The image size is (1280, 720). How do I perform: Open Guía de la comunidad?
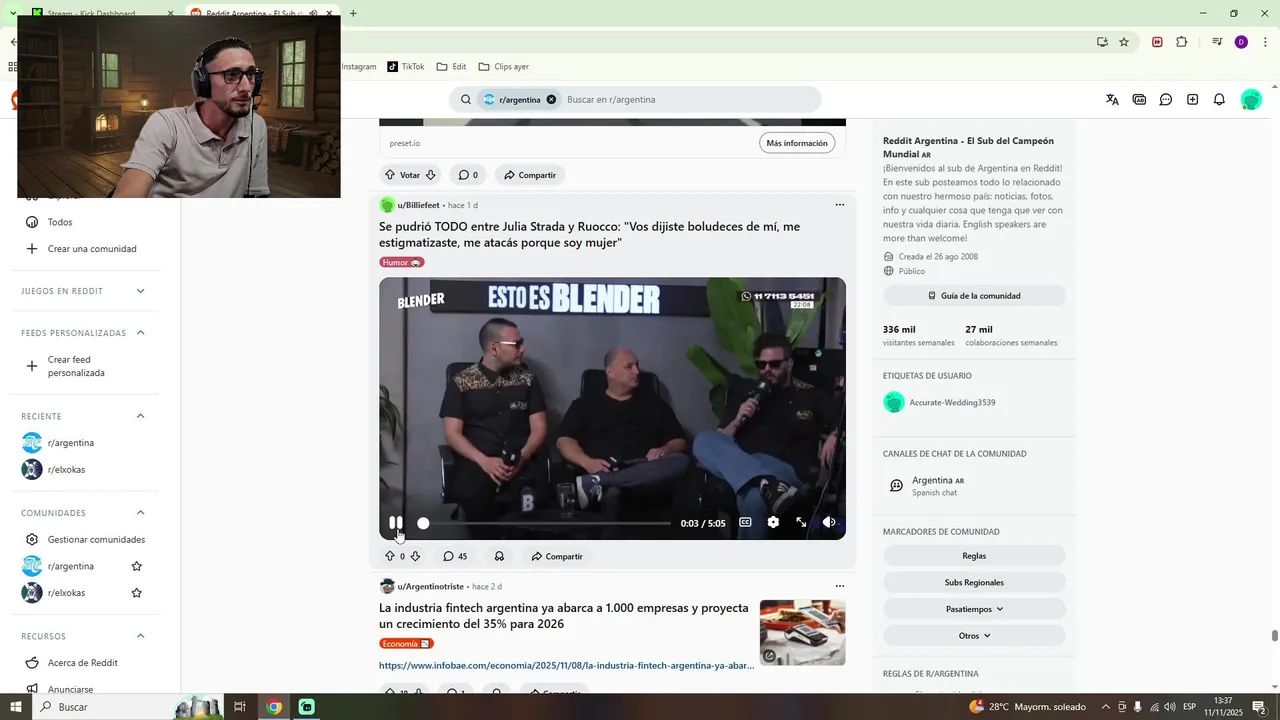974,296
